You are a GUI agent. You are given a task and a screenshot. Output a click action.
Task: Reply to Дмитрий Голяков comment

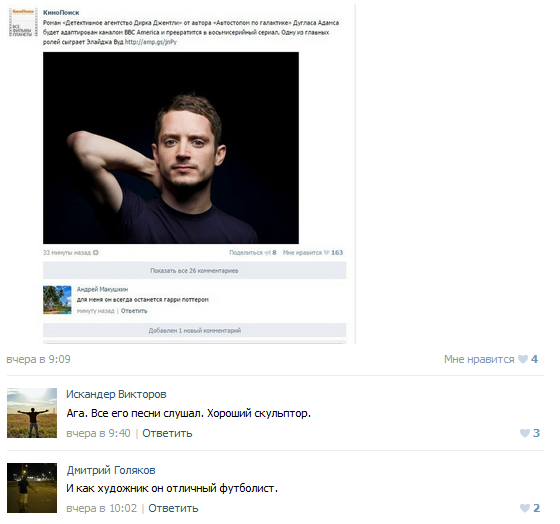click(x=173, y=508)
